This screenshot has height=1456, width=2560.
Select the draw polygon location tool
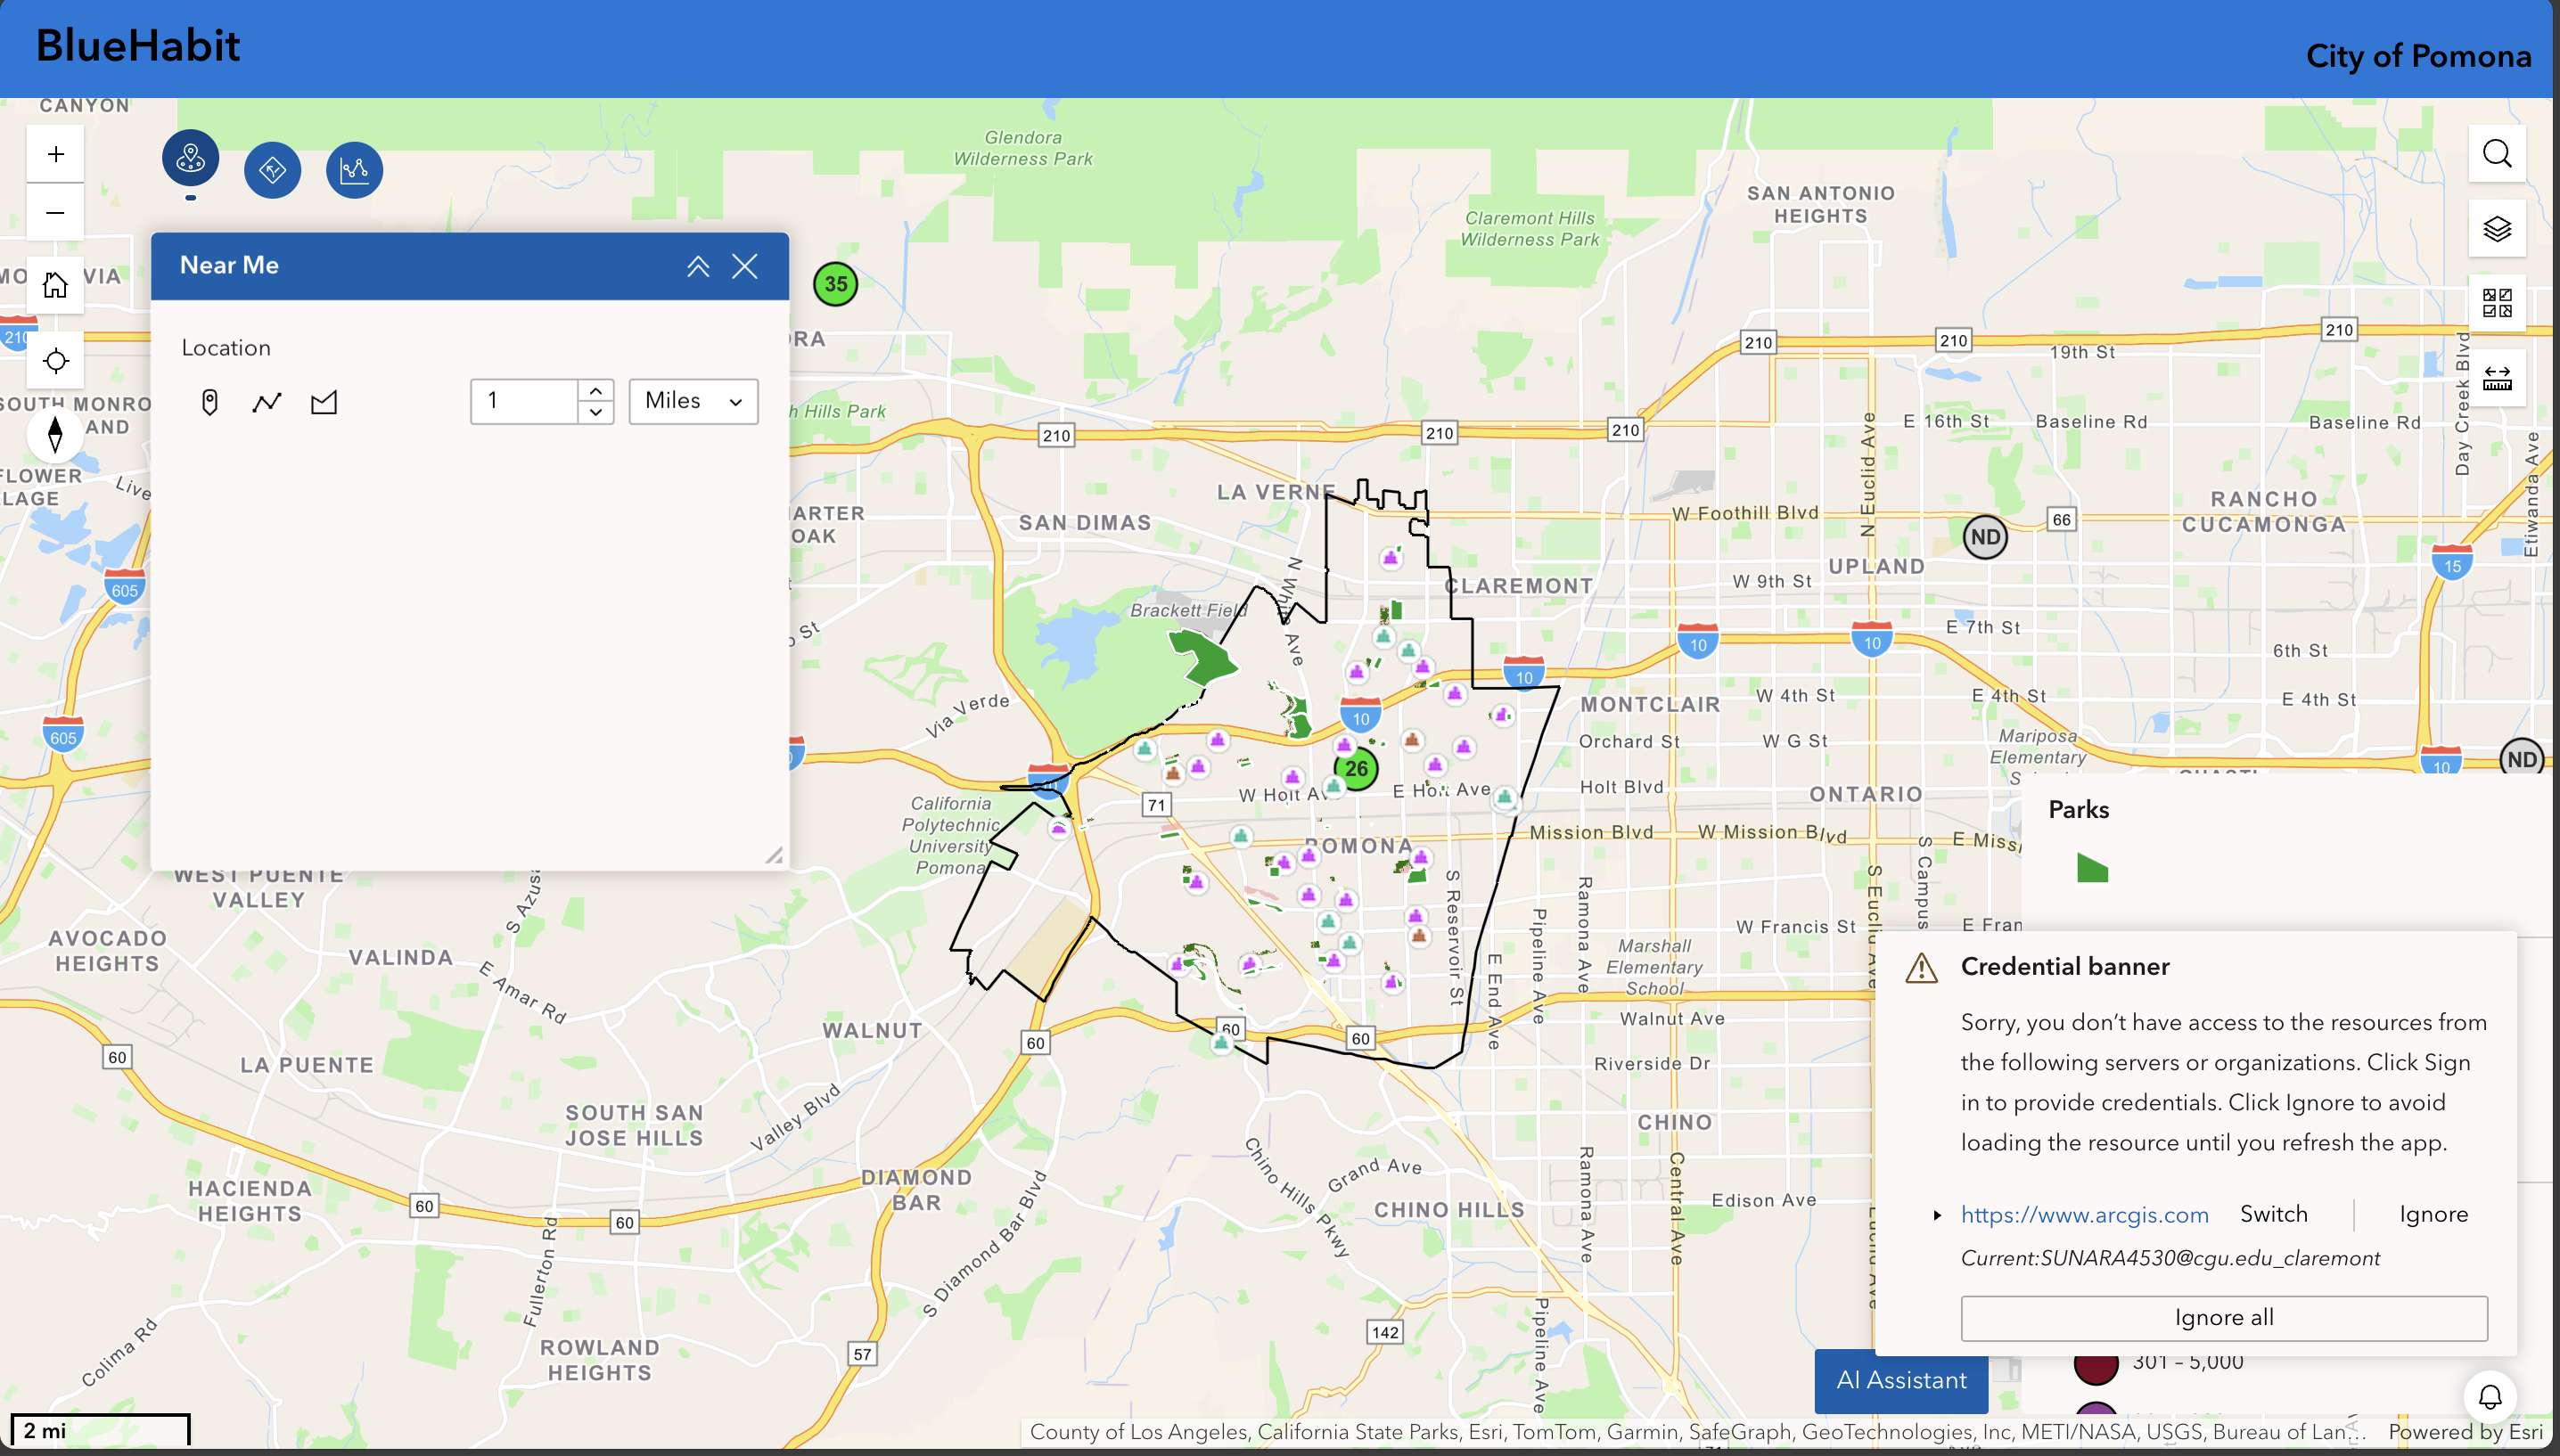324,402
